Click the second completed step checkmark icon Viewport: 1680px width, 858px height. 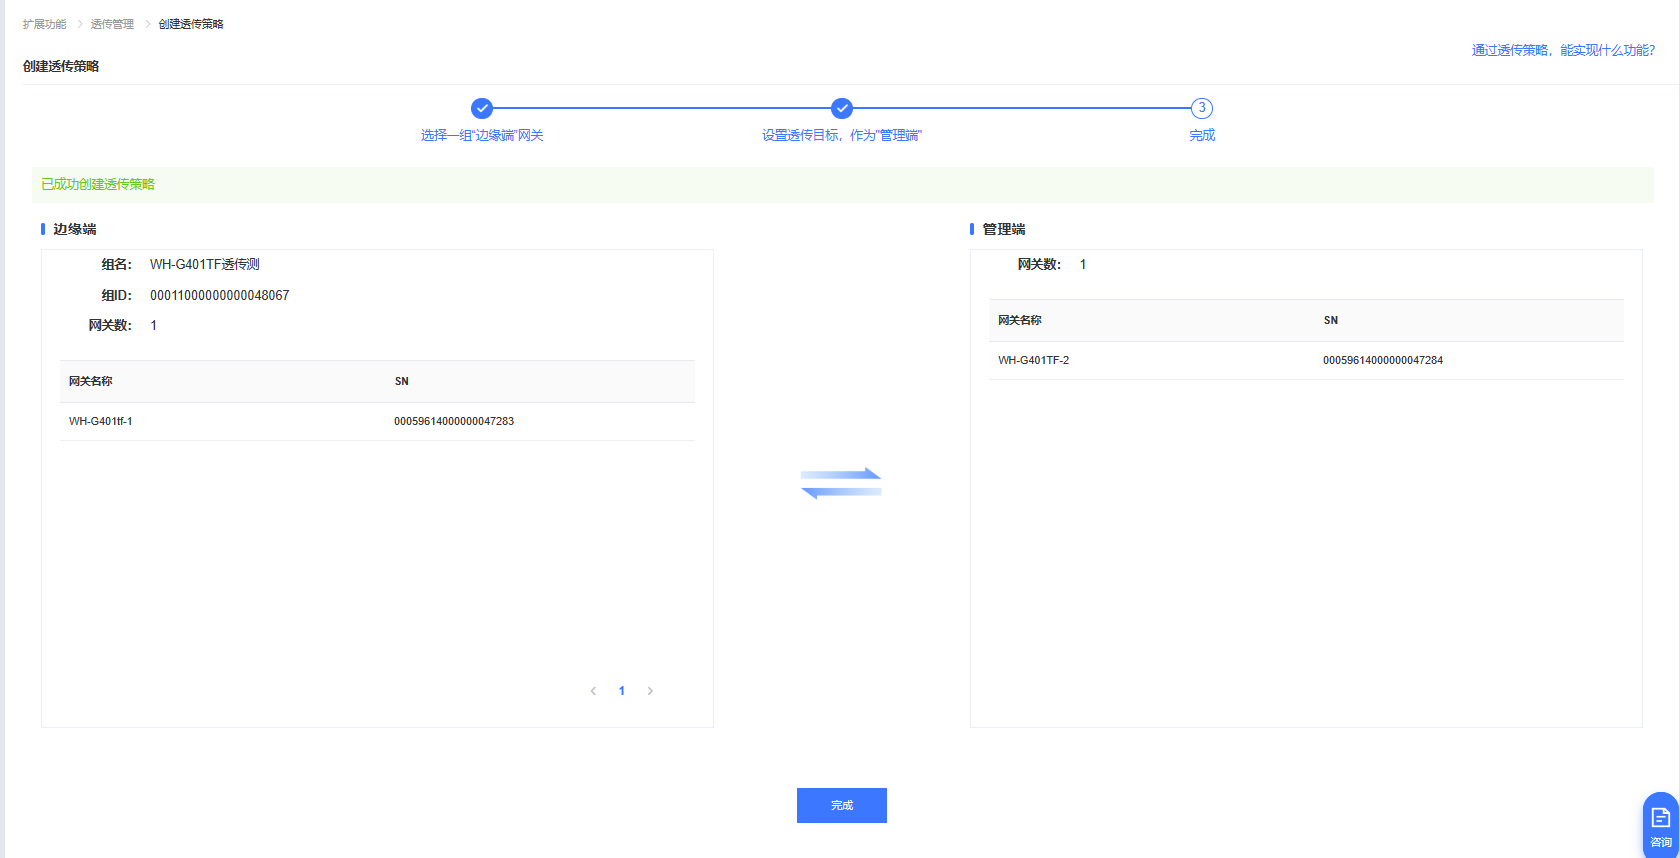[842, 108]
